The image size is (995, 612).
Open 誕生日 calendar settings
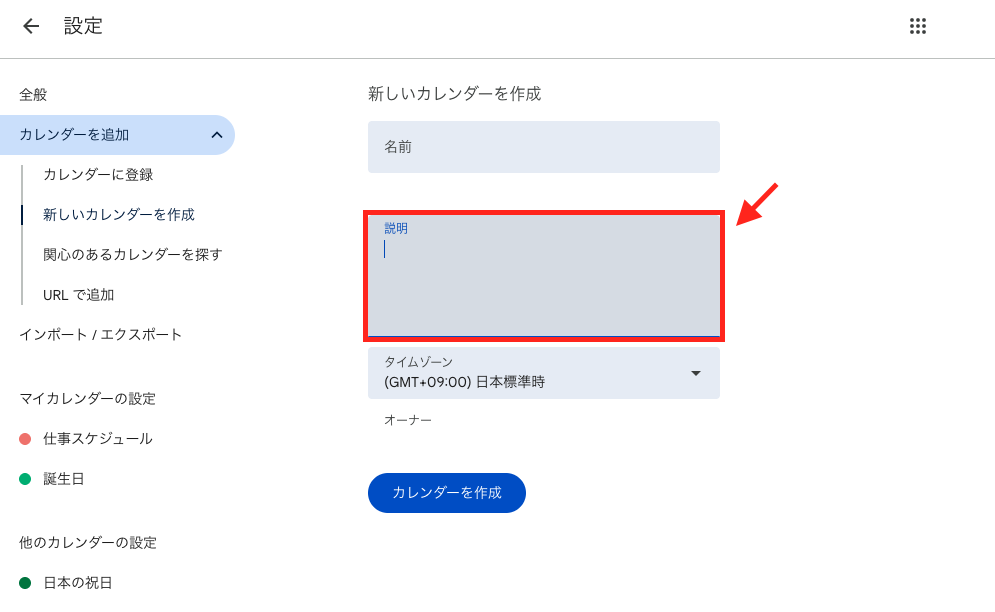pos(63,479)
